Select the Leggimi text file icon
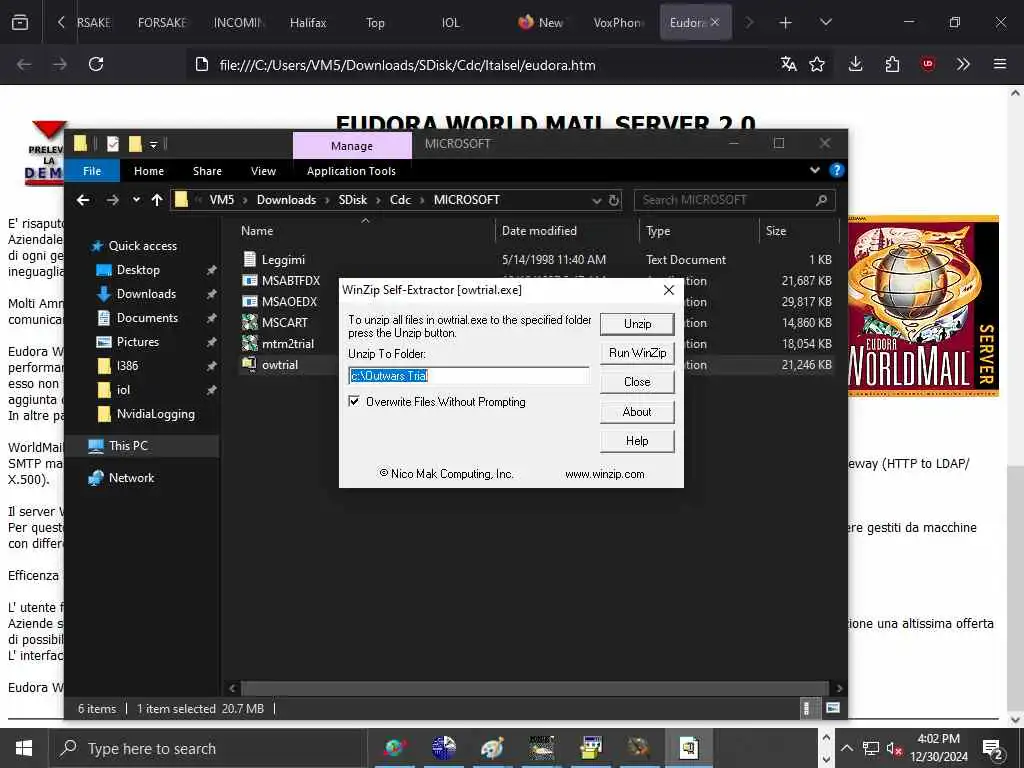Viewport: 1024px width, 768px height. click(x=249, y=259)
